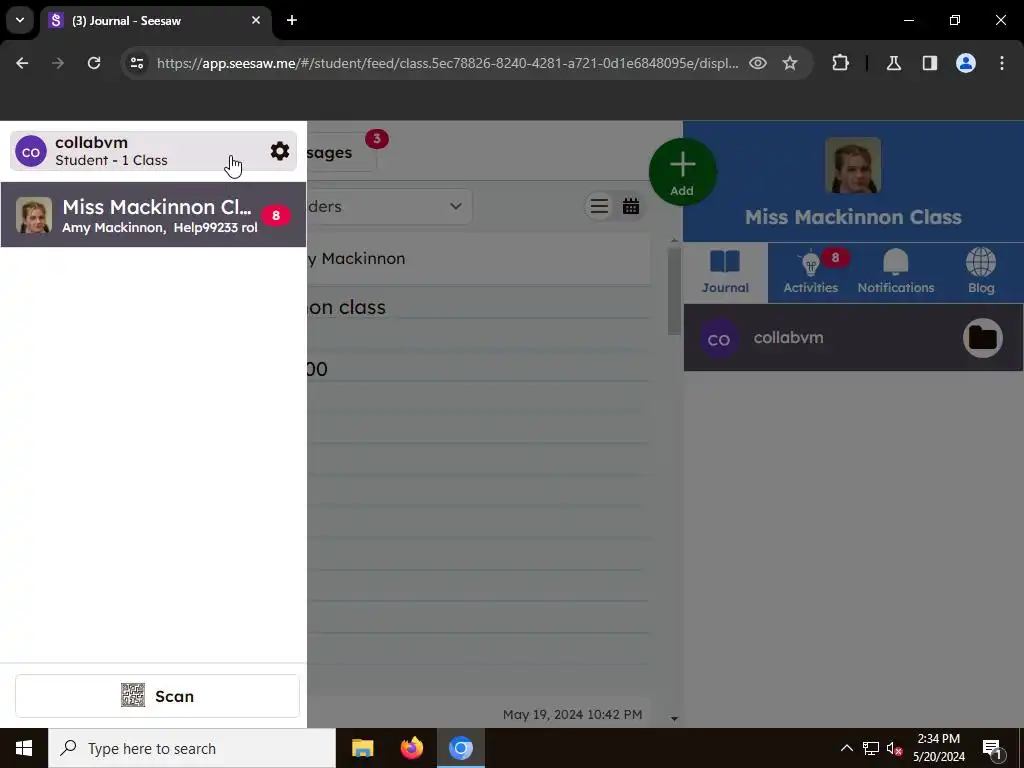Click the feed scrollbar down arrow

[x=674, y=719]
